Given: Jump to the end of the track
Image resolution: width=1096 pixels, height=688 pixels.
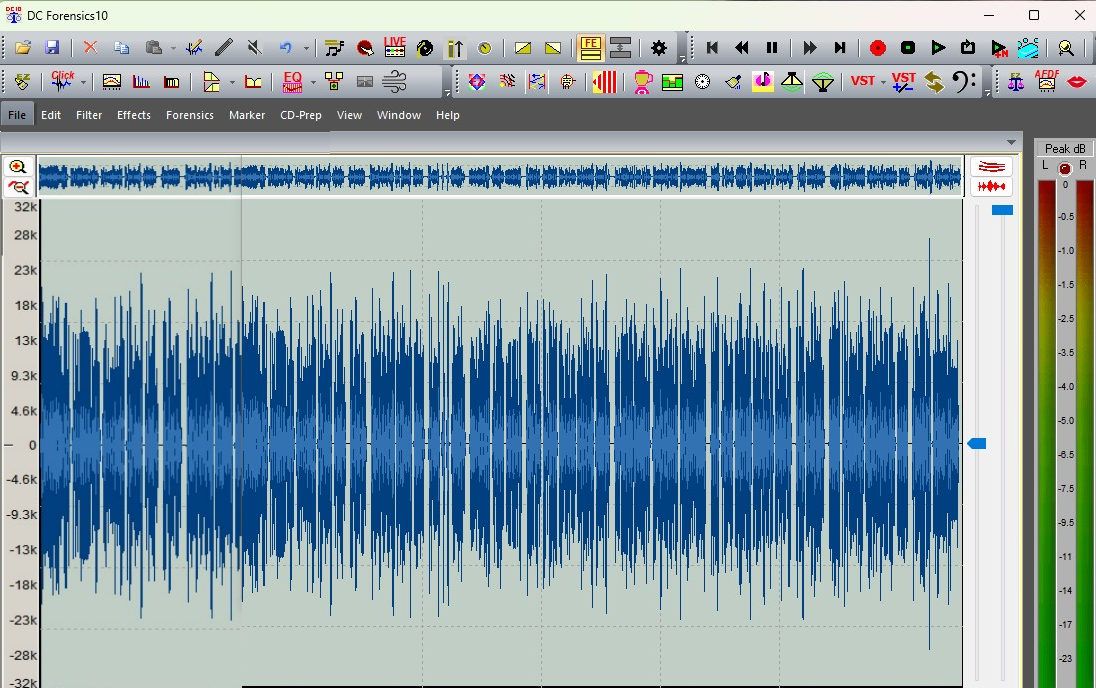Looking at the screenshot, I should coord(839,48).
